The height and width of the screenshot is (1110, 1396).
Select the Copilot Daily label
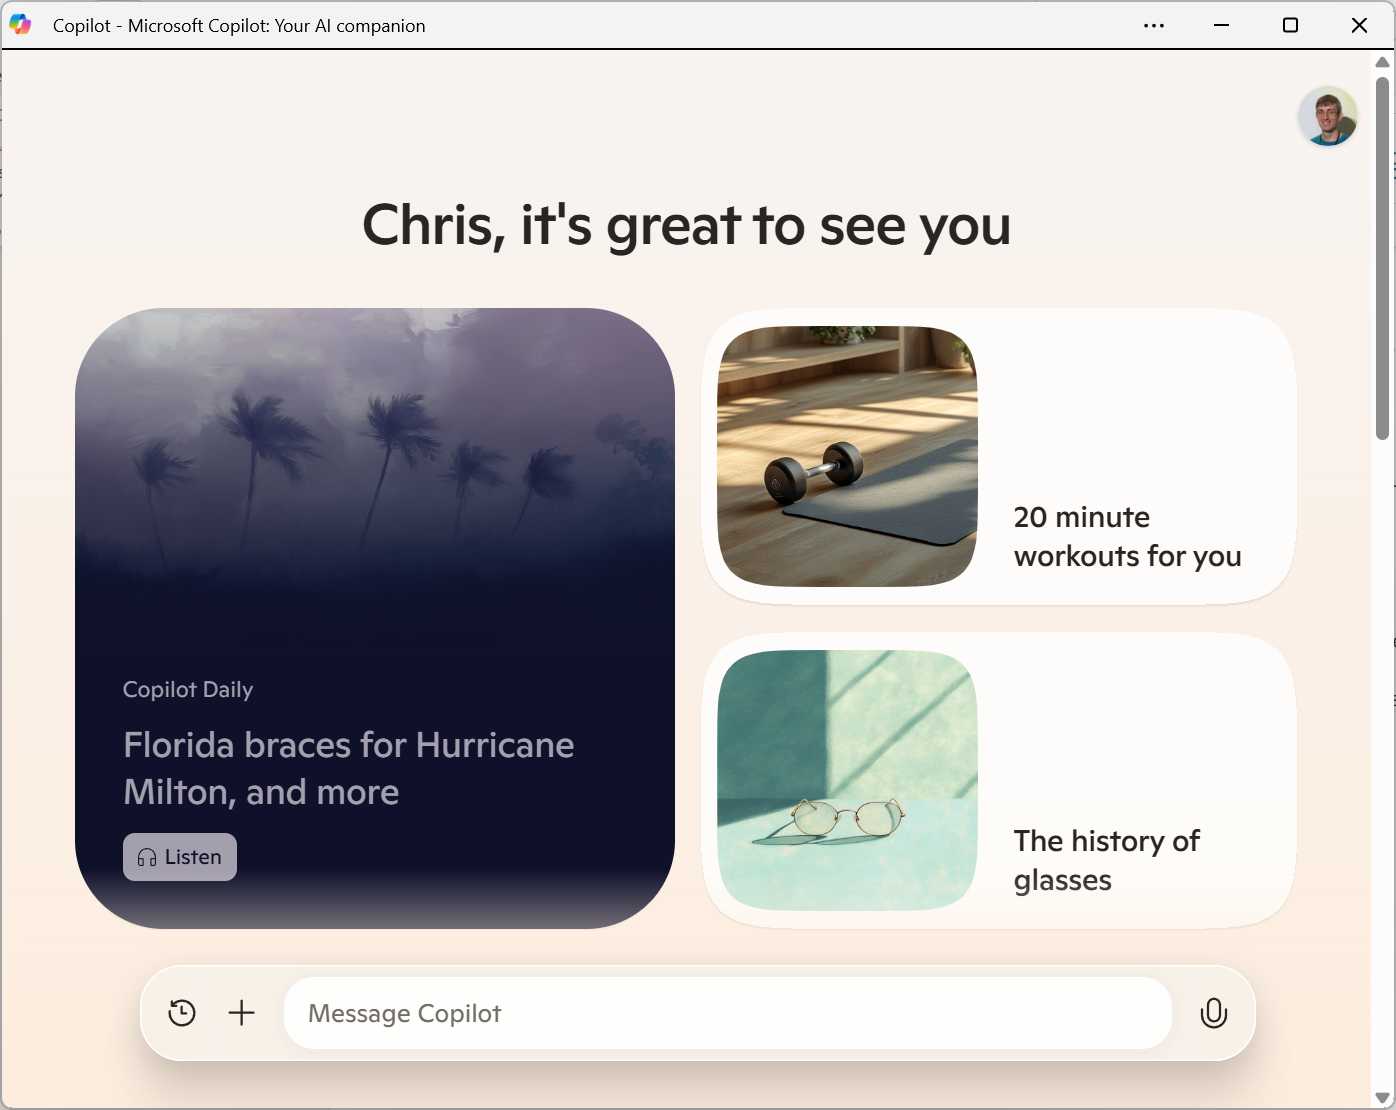tap(187, 689)
